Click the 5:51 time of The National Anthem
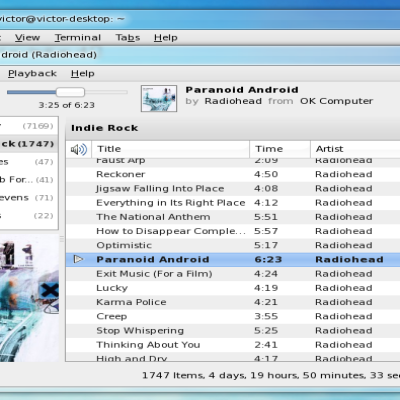Screen dimensions: 400x400 (x=266, y=217)
